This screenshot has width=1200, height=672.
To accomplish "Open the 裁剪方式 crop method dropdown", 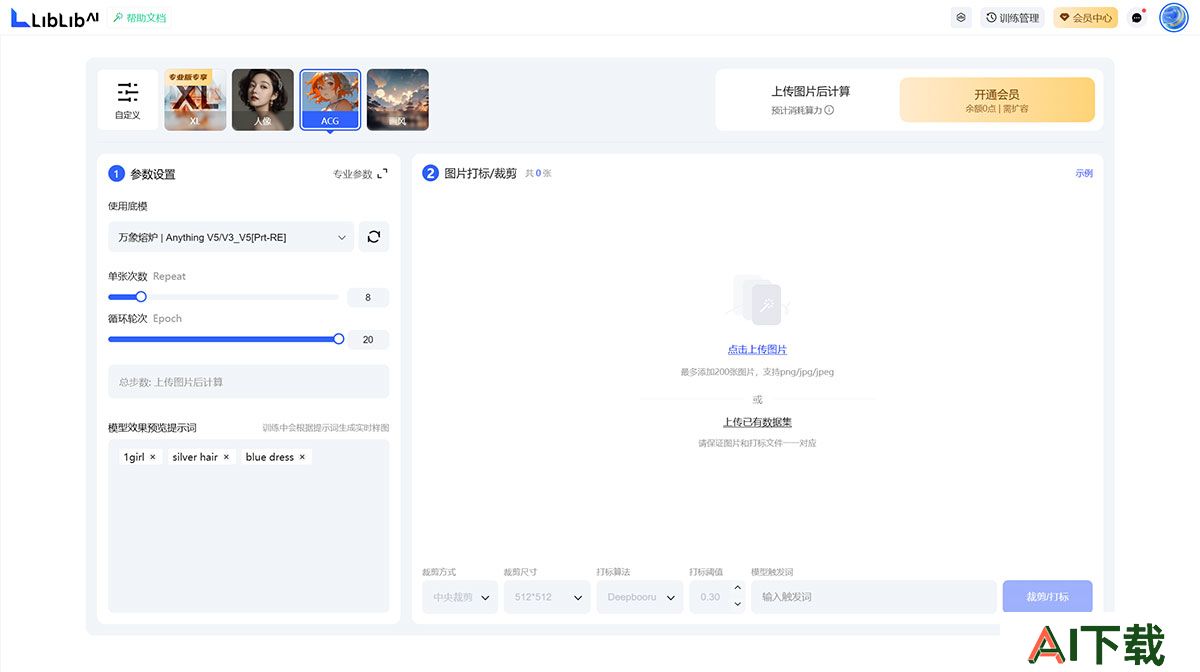I will 460,597.
